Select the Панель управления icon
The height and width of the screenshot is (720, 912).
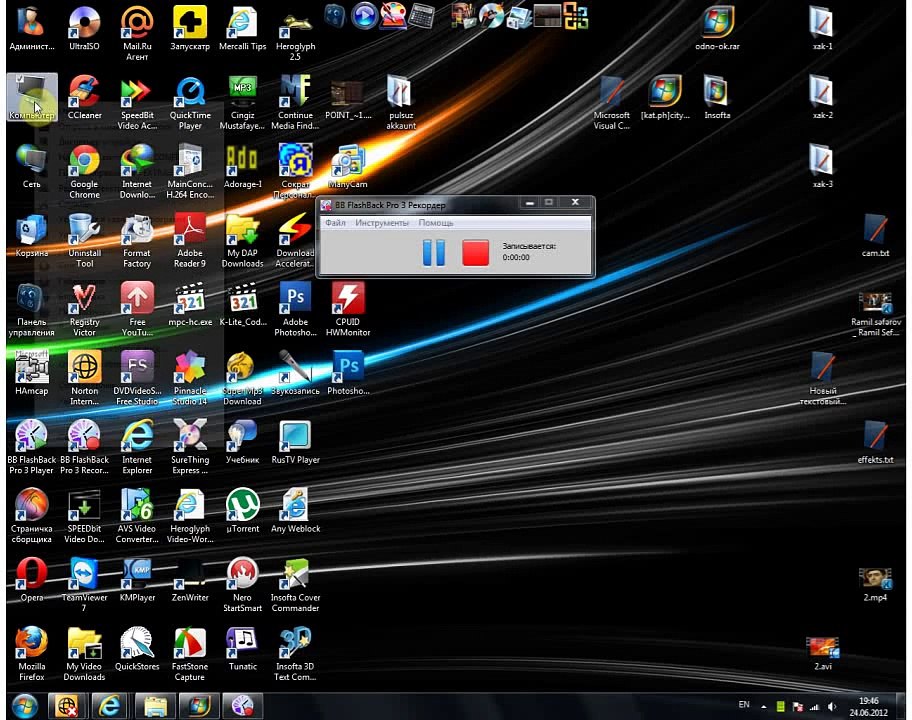(31, 309)
